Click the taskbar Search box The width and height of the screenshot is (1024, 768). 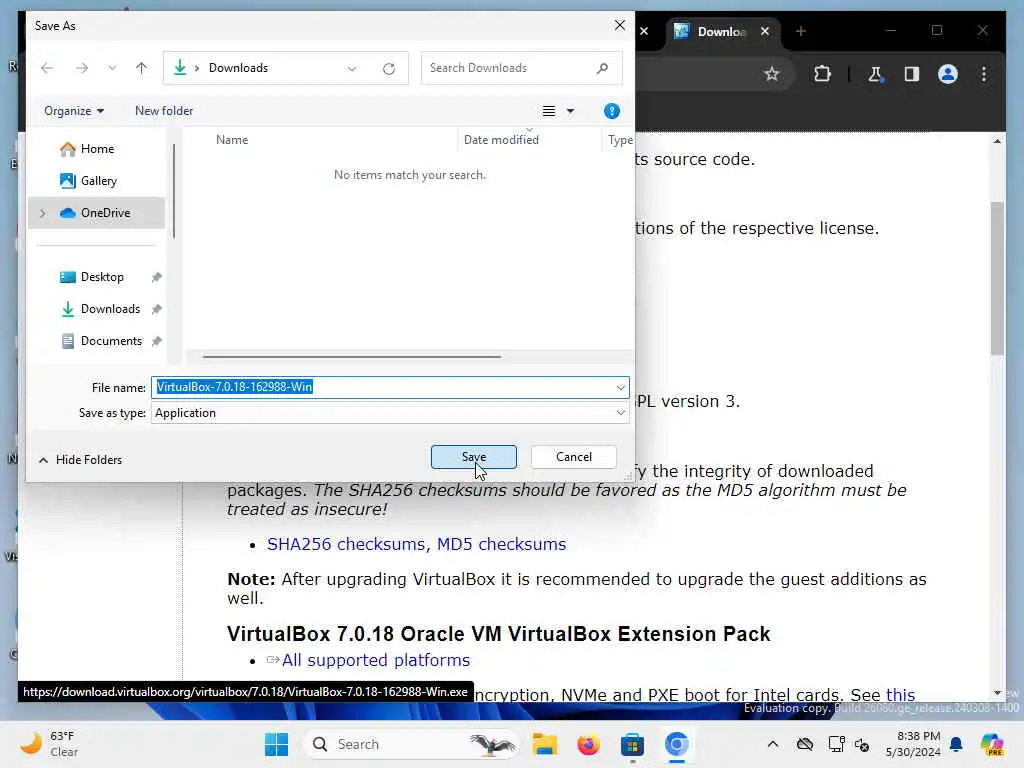click(x=411, y=744)
